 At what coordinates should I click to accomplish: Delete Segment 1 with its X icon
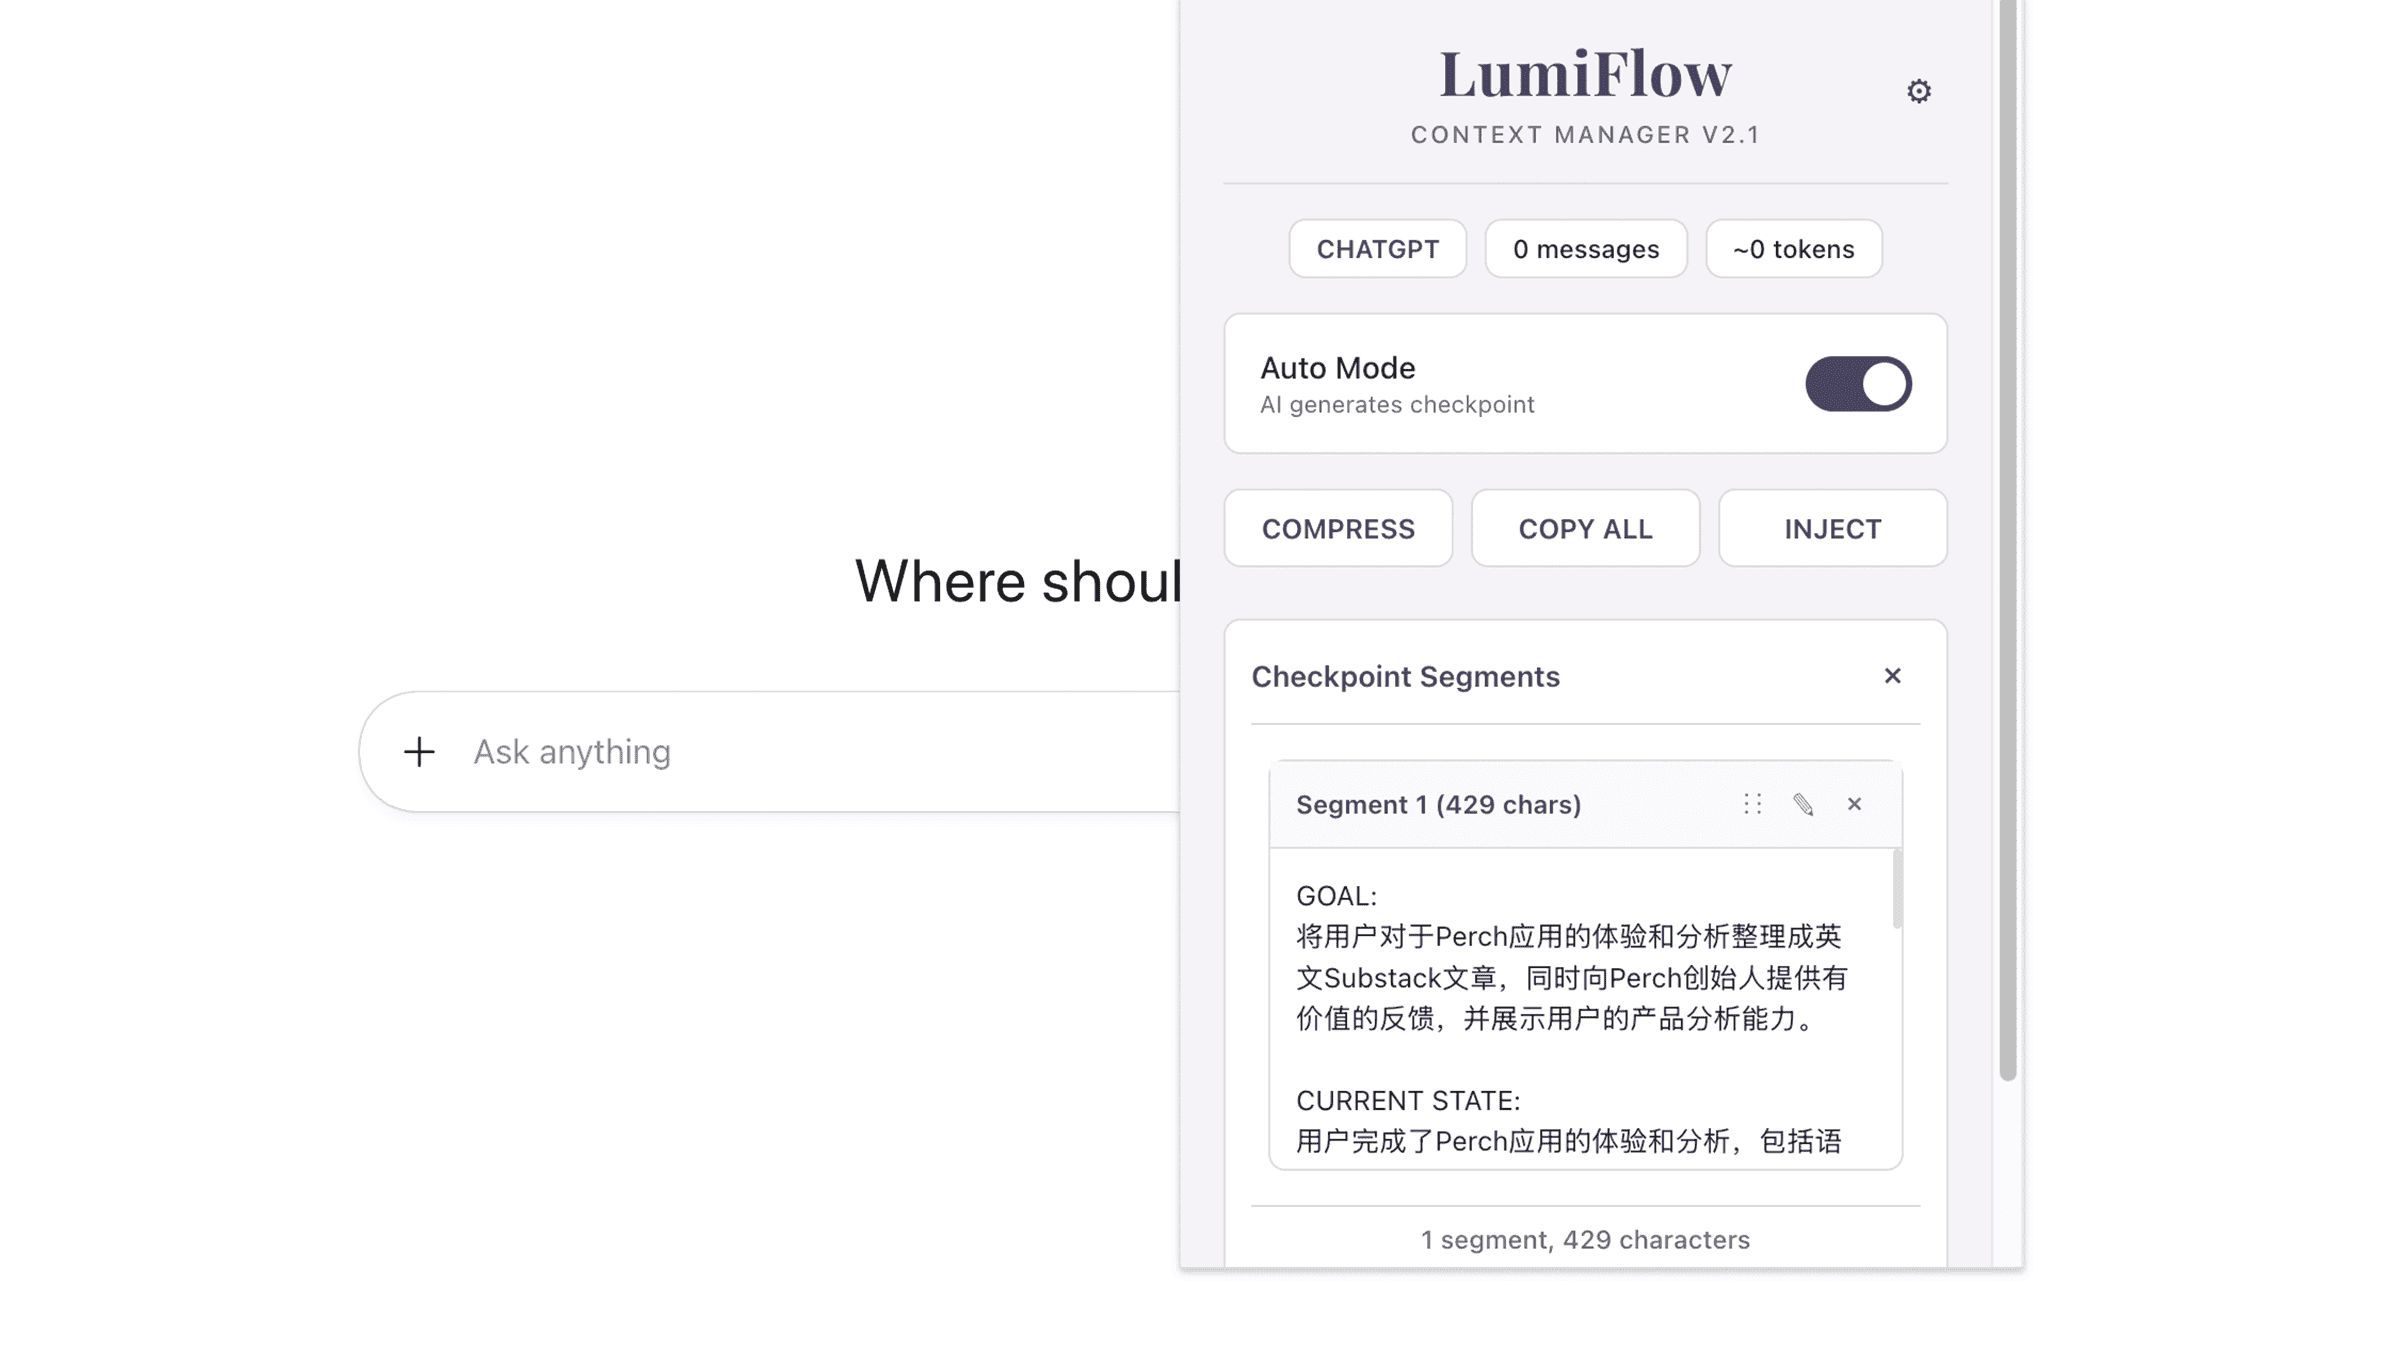pos(1855,803)
